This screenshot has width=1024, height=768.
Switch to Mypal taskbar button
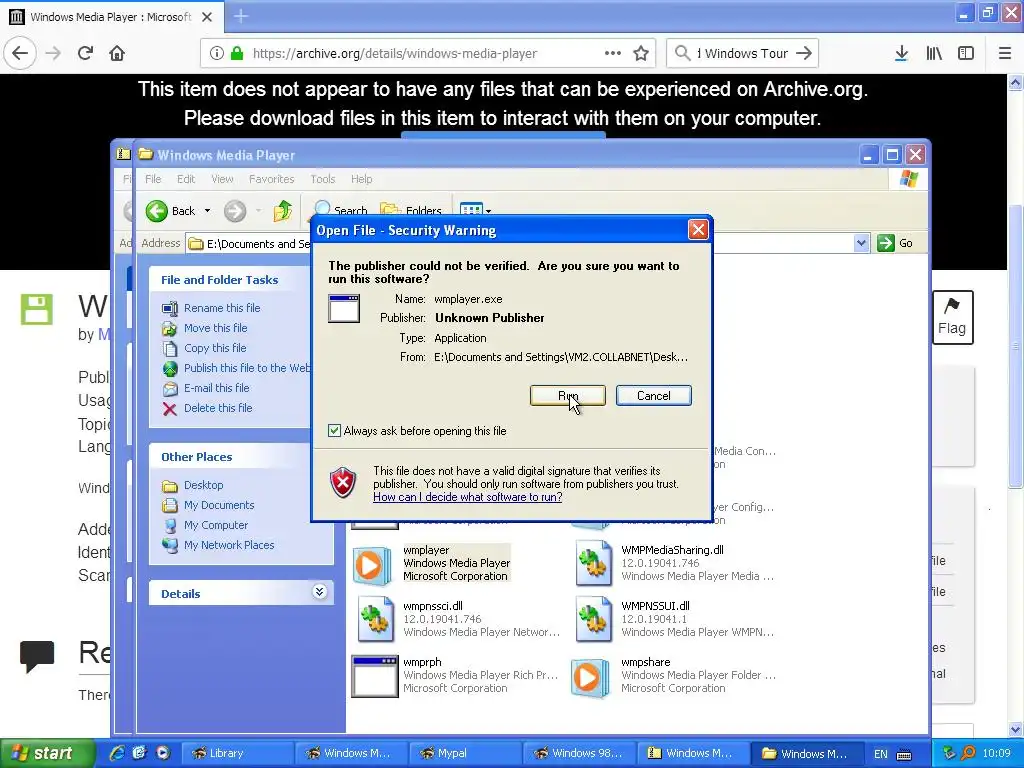click(x=465, y=753)
